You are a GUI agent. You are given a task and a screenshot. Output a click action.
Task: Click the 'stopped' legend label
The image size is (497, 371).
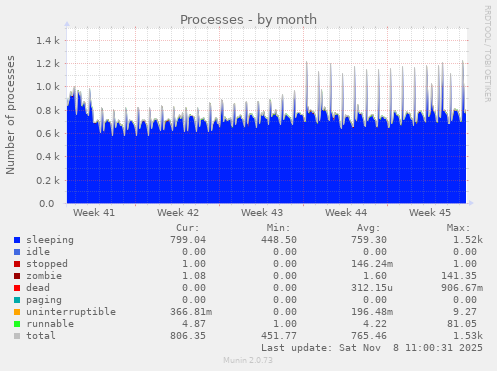(x=47, y=264)
